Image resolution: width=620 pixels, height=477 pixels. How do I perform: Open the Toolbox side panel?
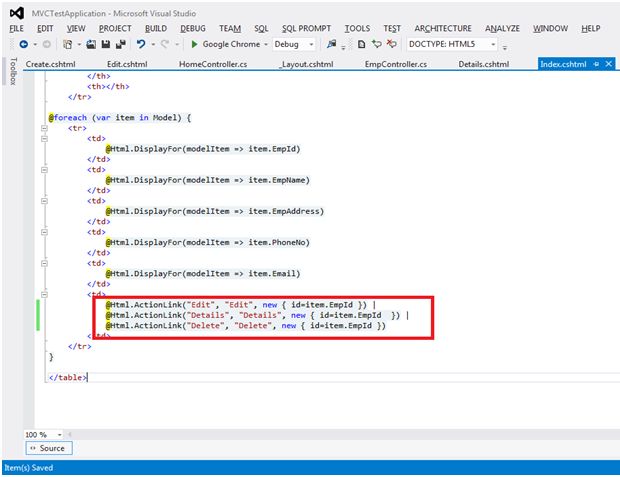coord(13,71)
